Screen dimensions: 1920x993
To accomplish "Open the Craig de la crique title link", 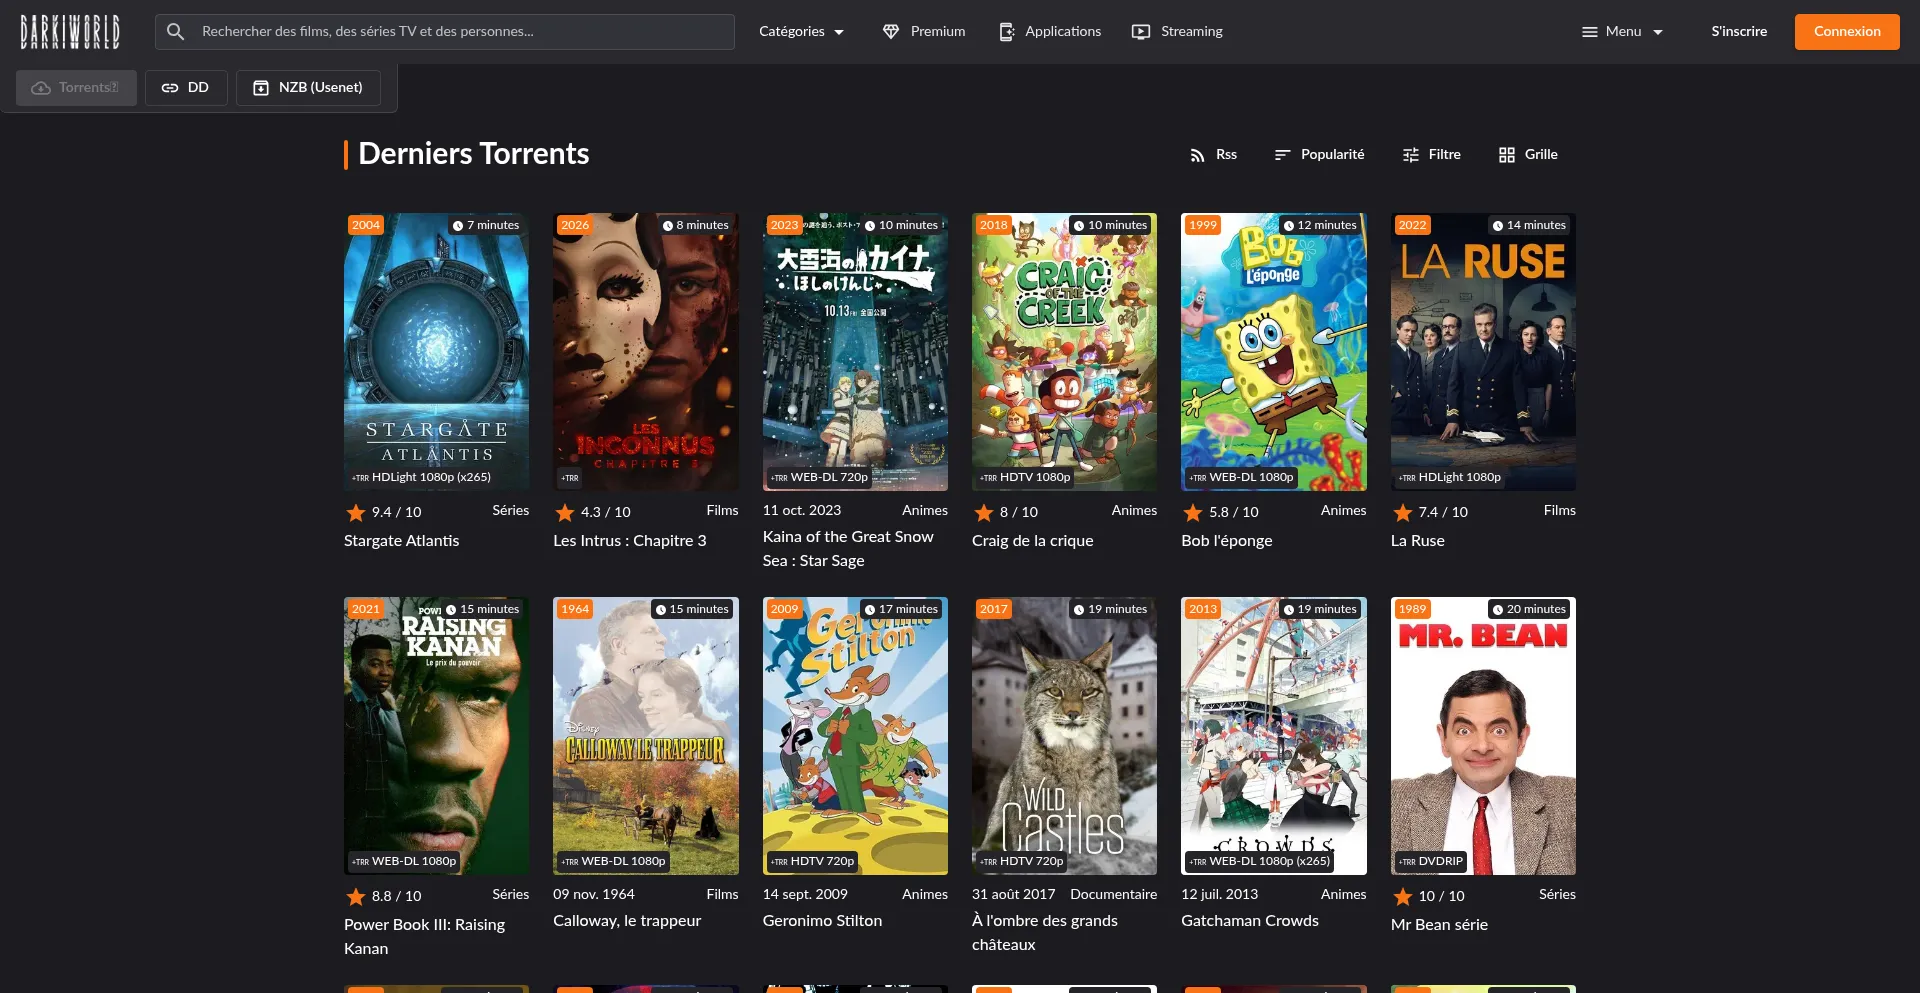I will pos(1033,541).
